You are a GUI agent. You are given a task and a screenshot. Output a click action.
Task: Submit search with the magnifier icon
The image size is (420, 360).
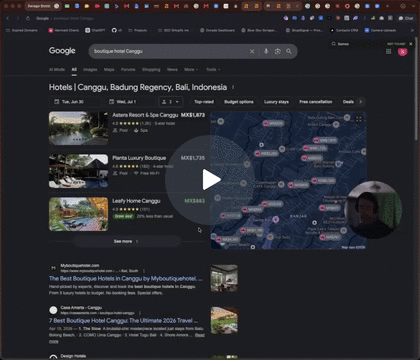coord(289,51)
